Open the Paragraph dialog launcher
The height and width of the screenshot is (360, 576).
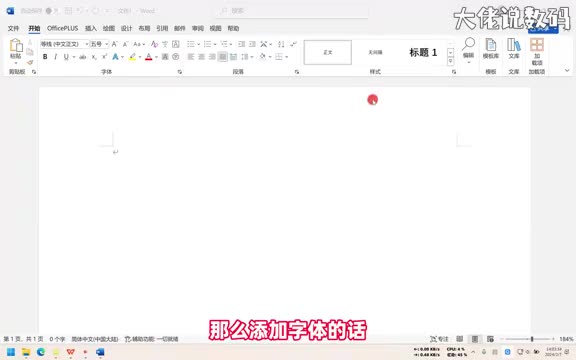297,72
